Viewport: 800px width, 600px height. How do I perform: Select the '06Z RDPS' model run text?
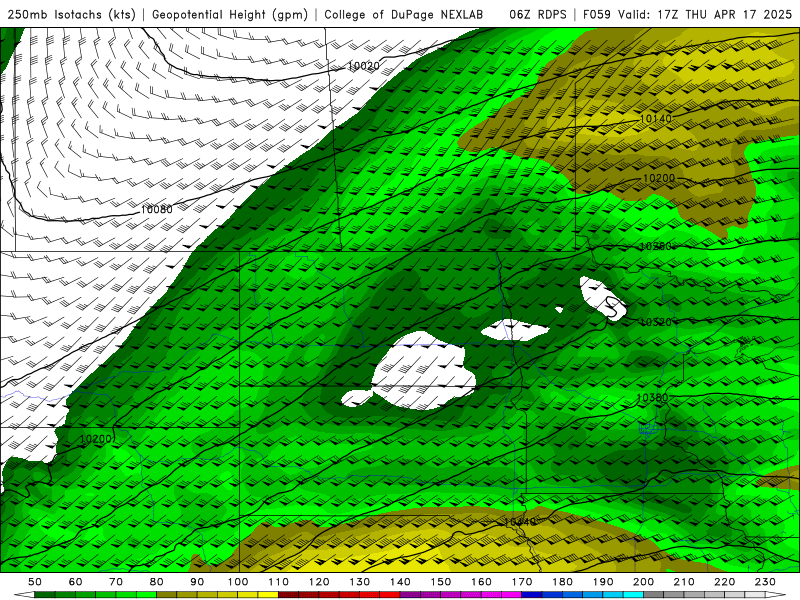538,14
